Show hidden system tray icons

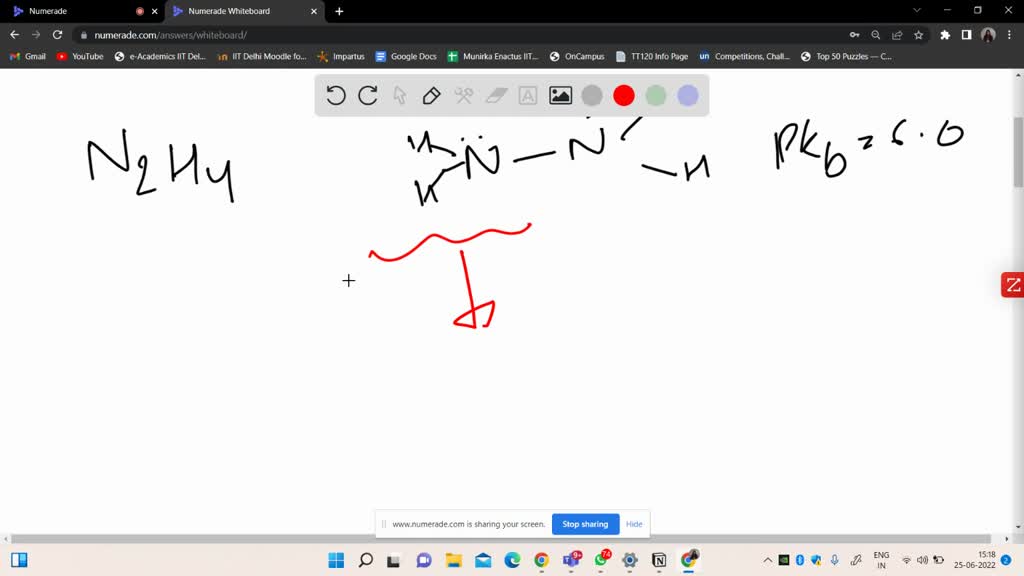click(x=767, y=560)
